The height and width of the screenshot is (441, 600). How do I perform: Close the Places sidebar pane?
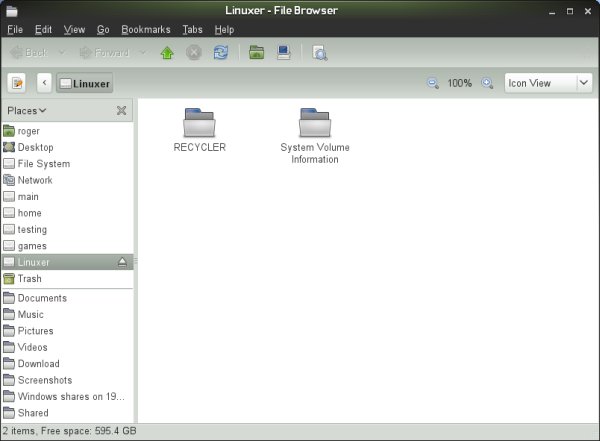point(121,111)
